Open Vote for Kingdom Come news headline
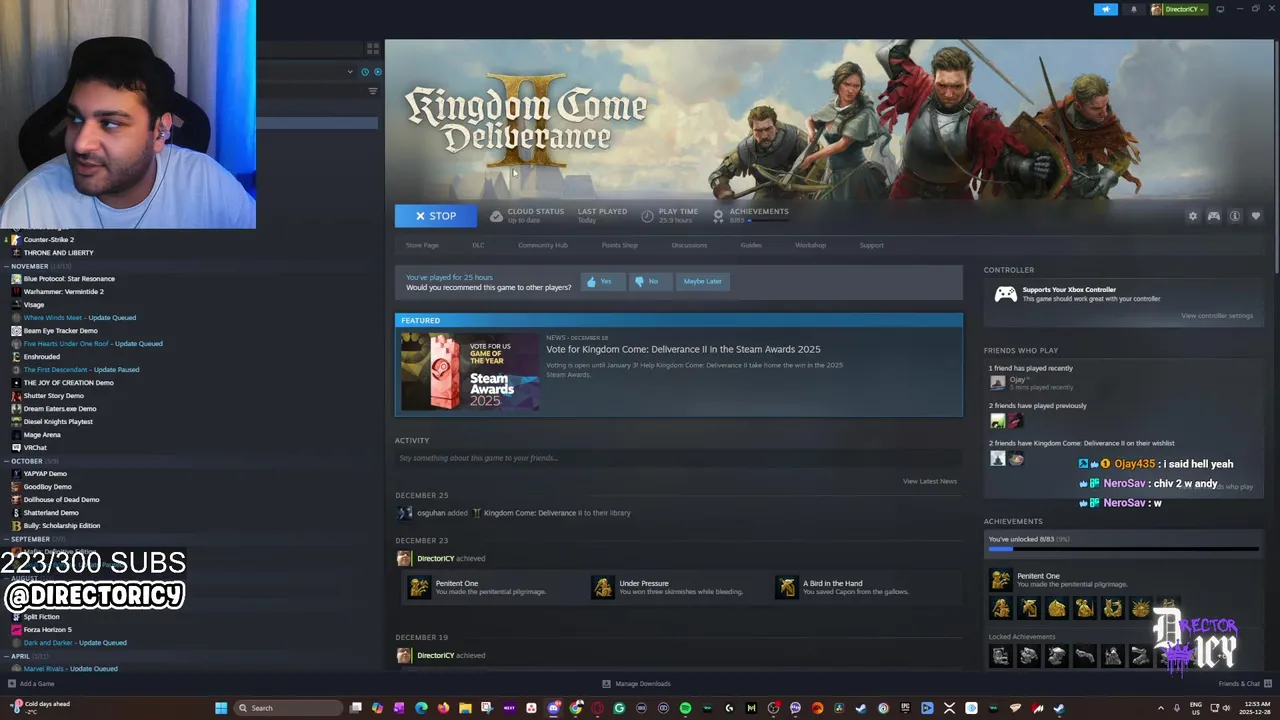This screenshot has width=1280, height=720. tap(683, 349)
